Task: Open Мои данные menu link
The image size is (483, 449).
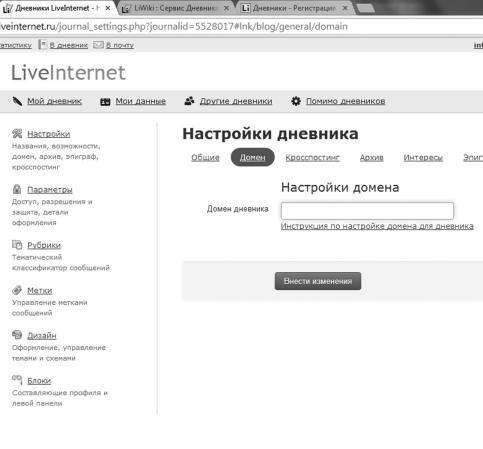Action: tap(141, 101)
